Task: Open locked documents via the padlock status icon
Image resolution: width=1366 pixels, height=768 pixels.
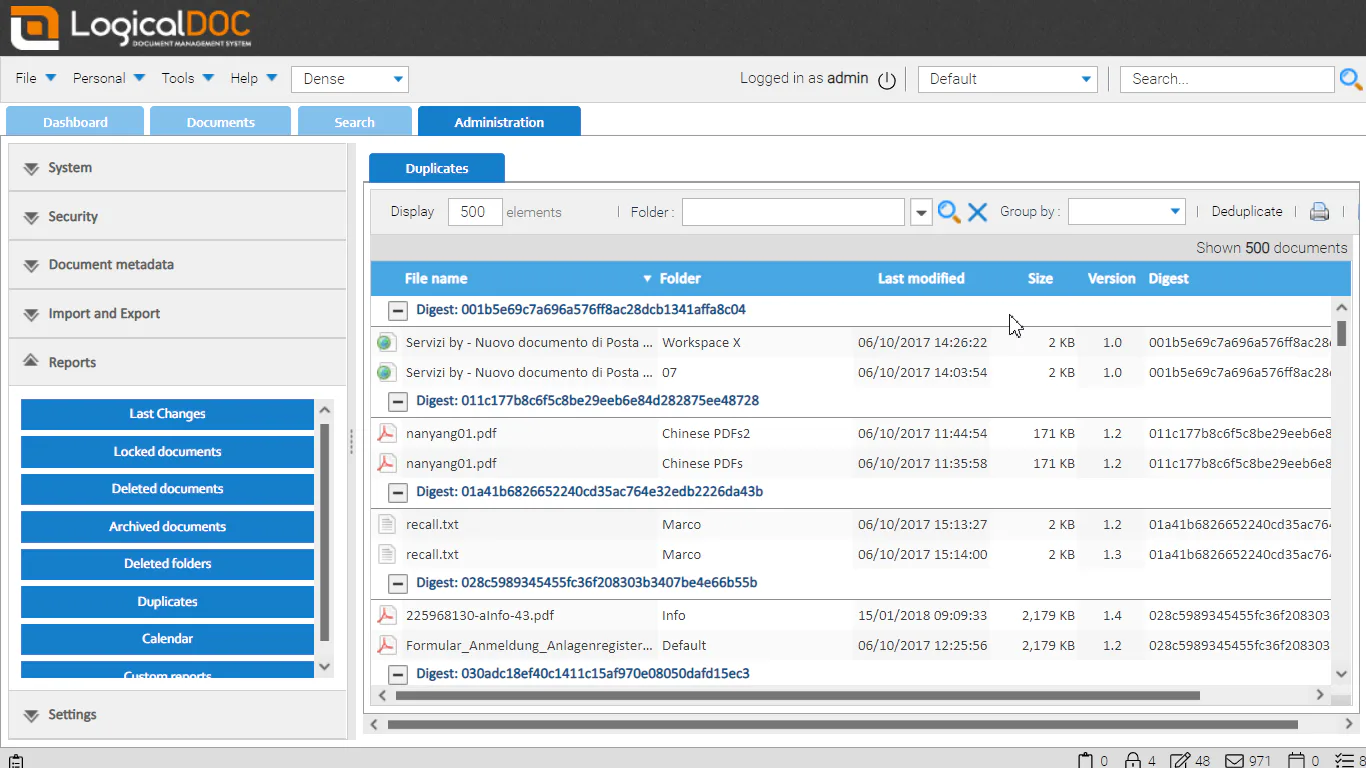Action: tap(1131, 760)
